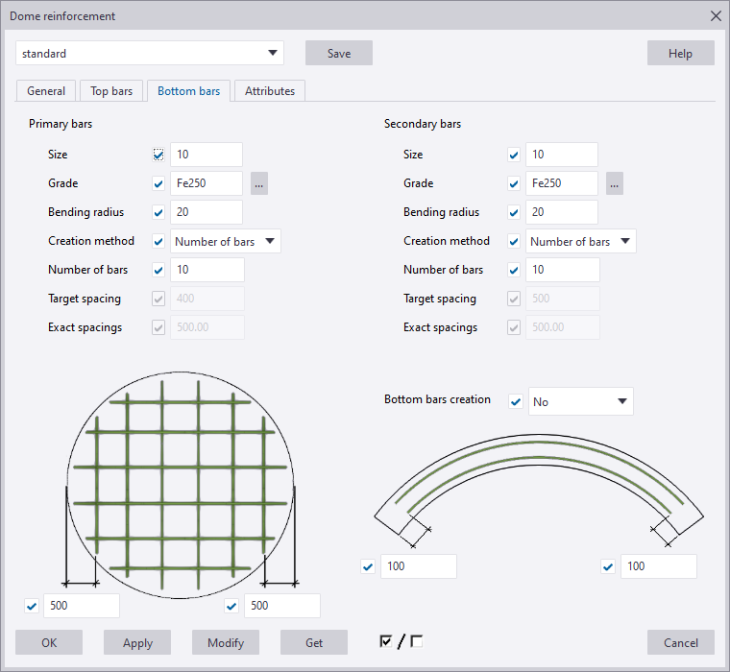The height and width of the screenshot is (672, 730).
Task: Expand Secondary bars Creation method dropdown
Action: point(582,241)
